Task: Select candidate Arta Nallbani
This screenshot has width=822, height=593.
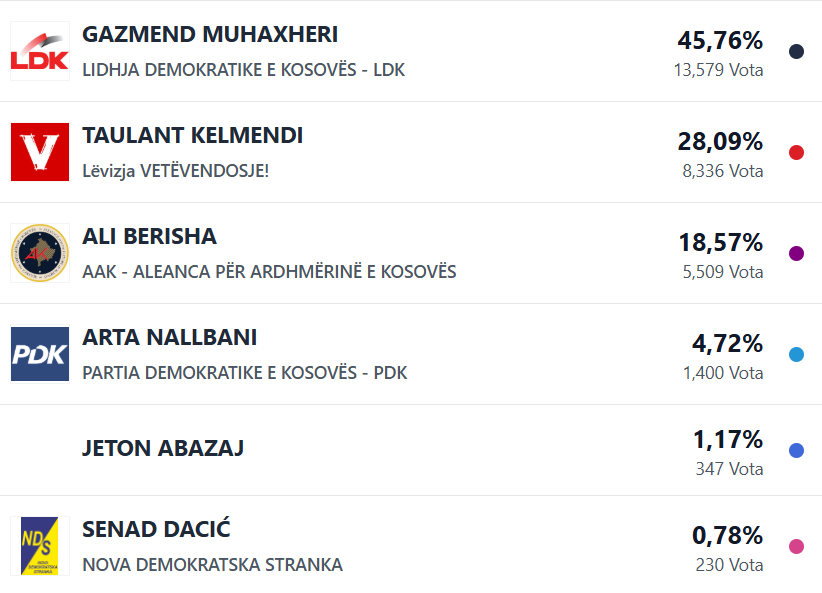Action: coord(169,338)
